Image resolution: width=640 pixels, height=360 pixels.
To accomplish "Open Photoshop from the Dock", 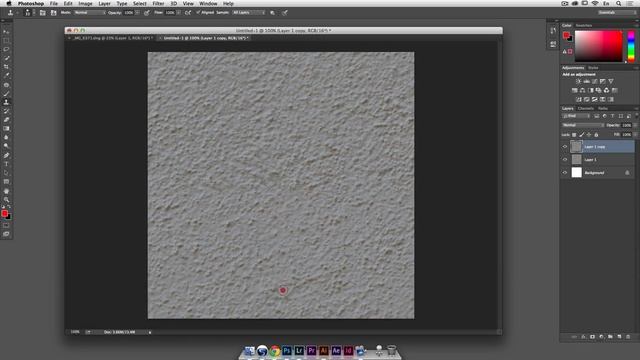I will tap(287, 351).
